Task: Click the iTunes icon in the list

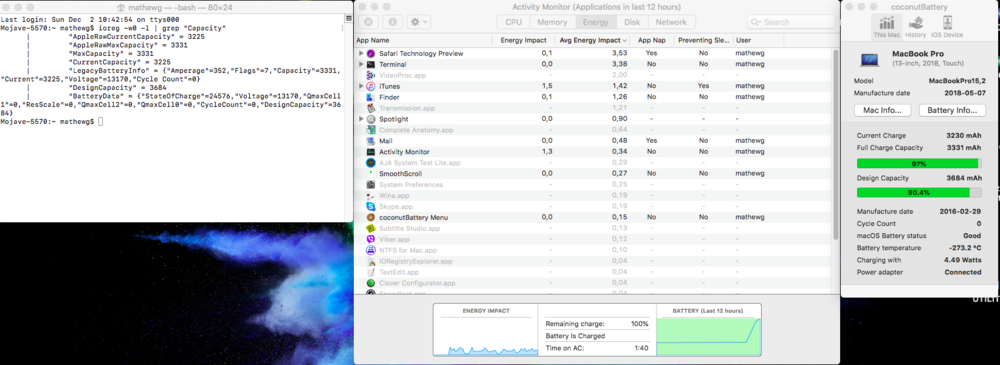Action: (371, 86)
